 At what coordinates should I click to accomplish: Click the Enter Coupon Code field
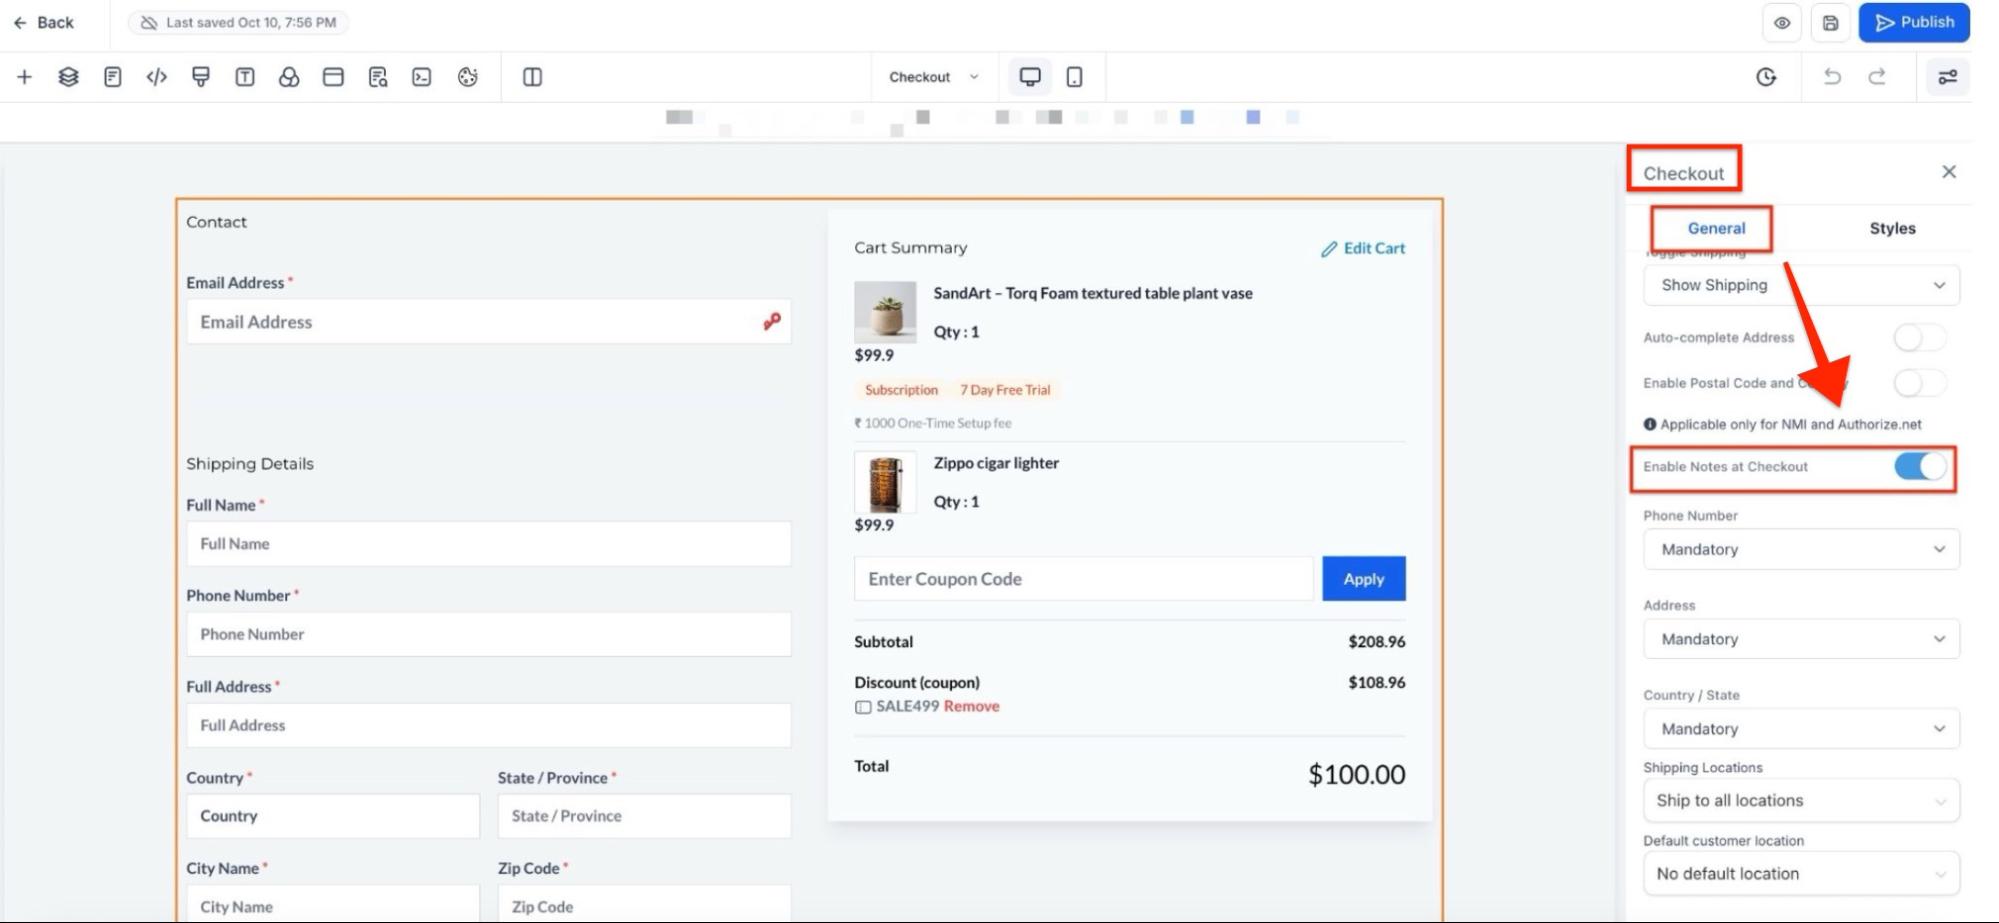point(1082,579)
